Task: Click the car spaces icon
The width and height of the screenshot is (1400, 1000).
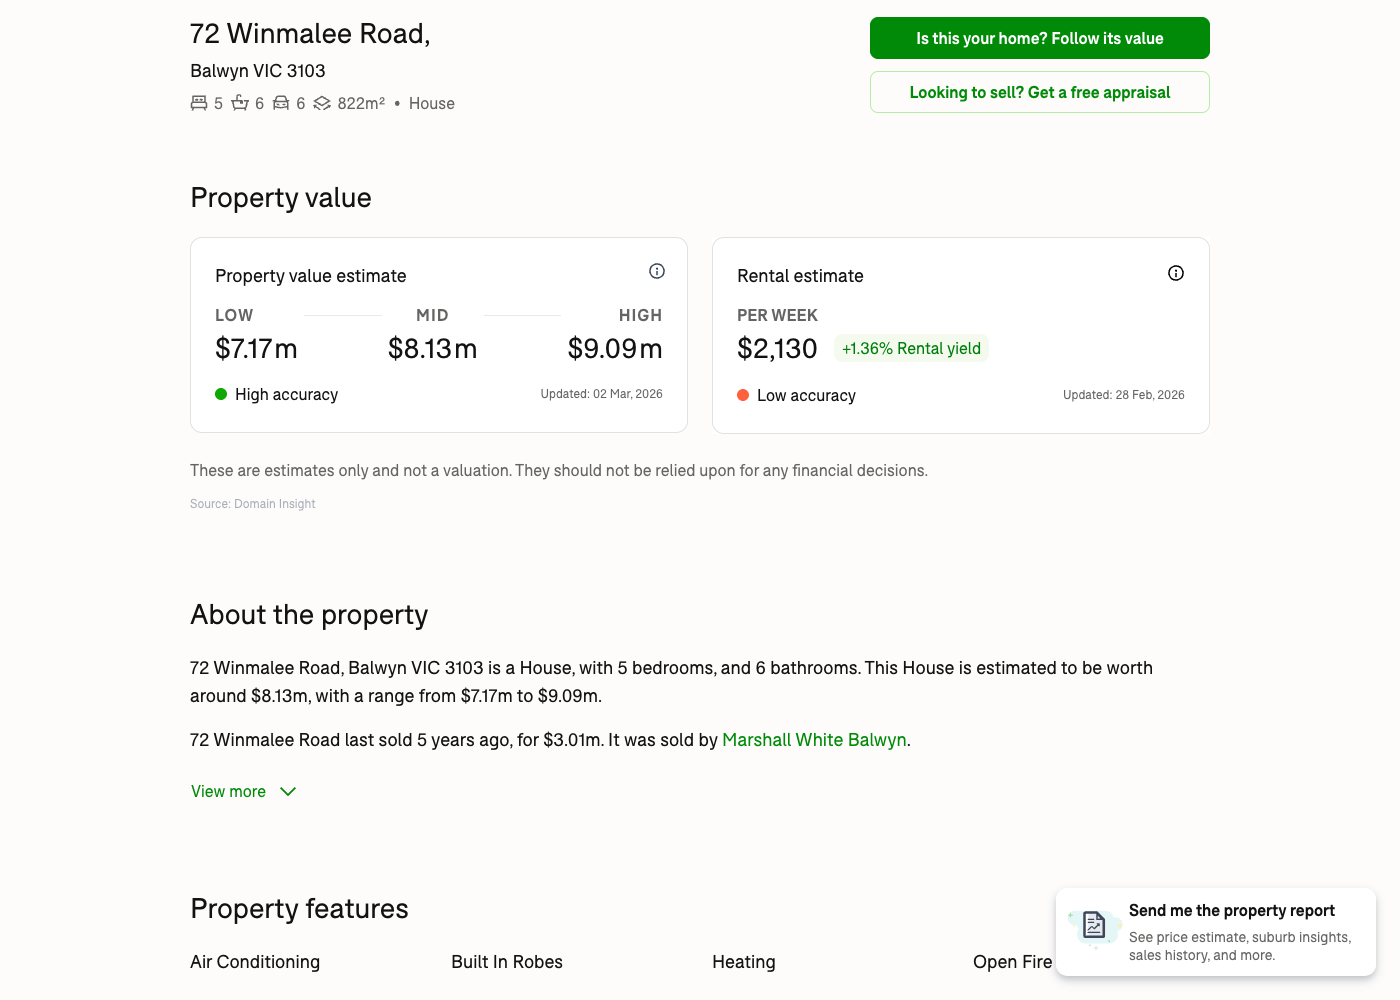Action: click(281, 103)
